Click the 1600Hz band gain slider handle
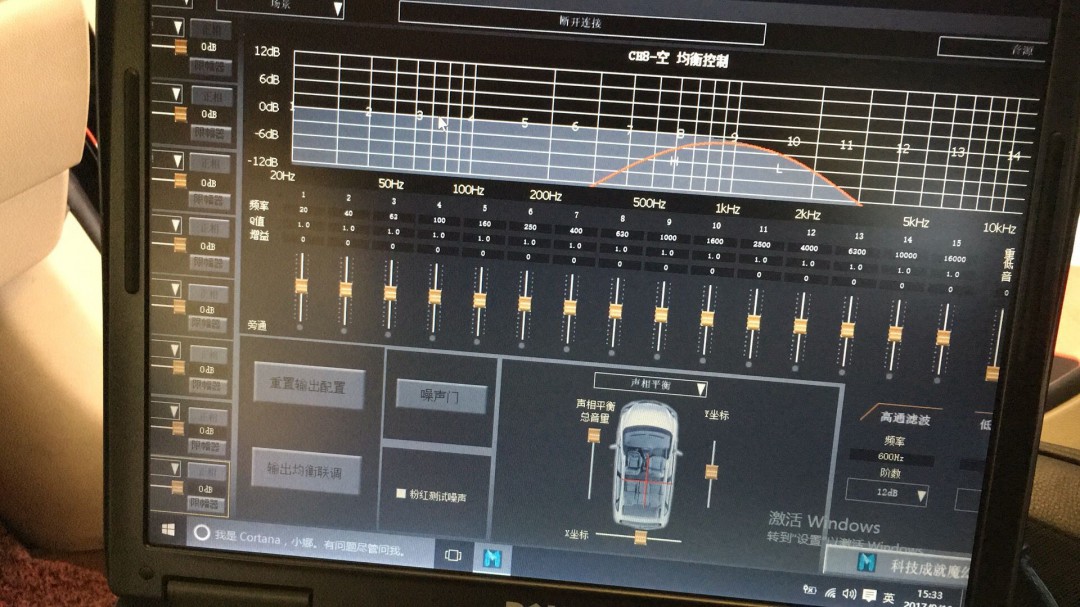 coord(707,318)
